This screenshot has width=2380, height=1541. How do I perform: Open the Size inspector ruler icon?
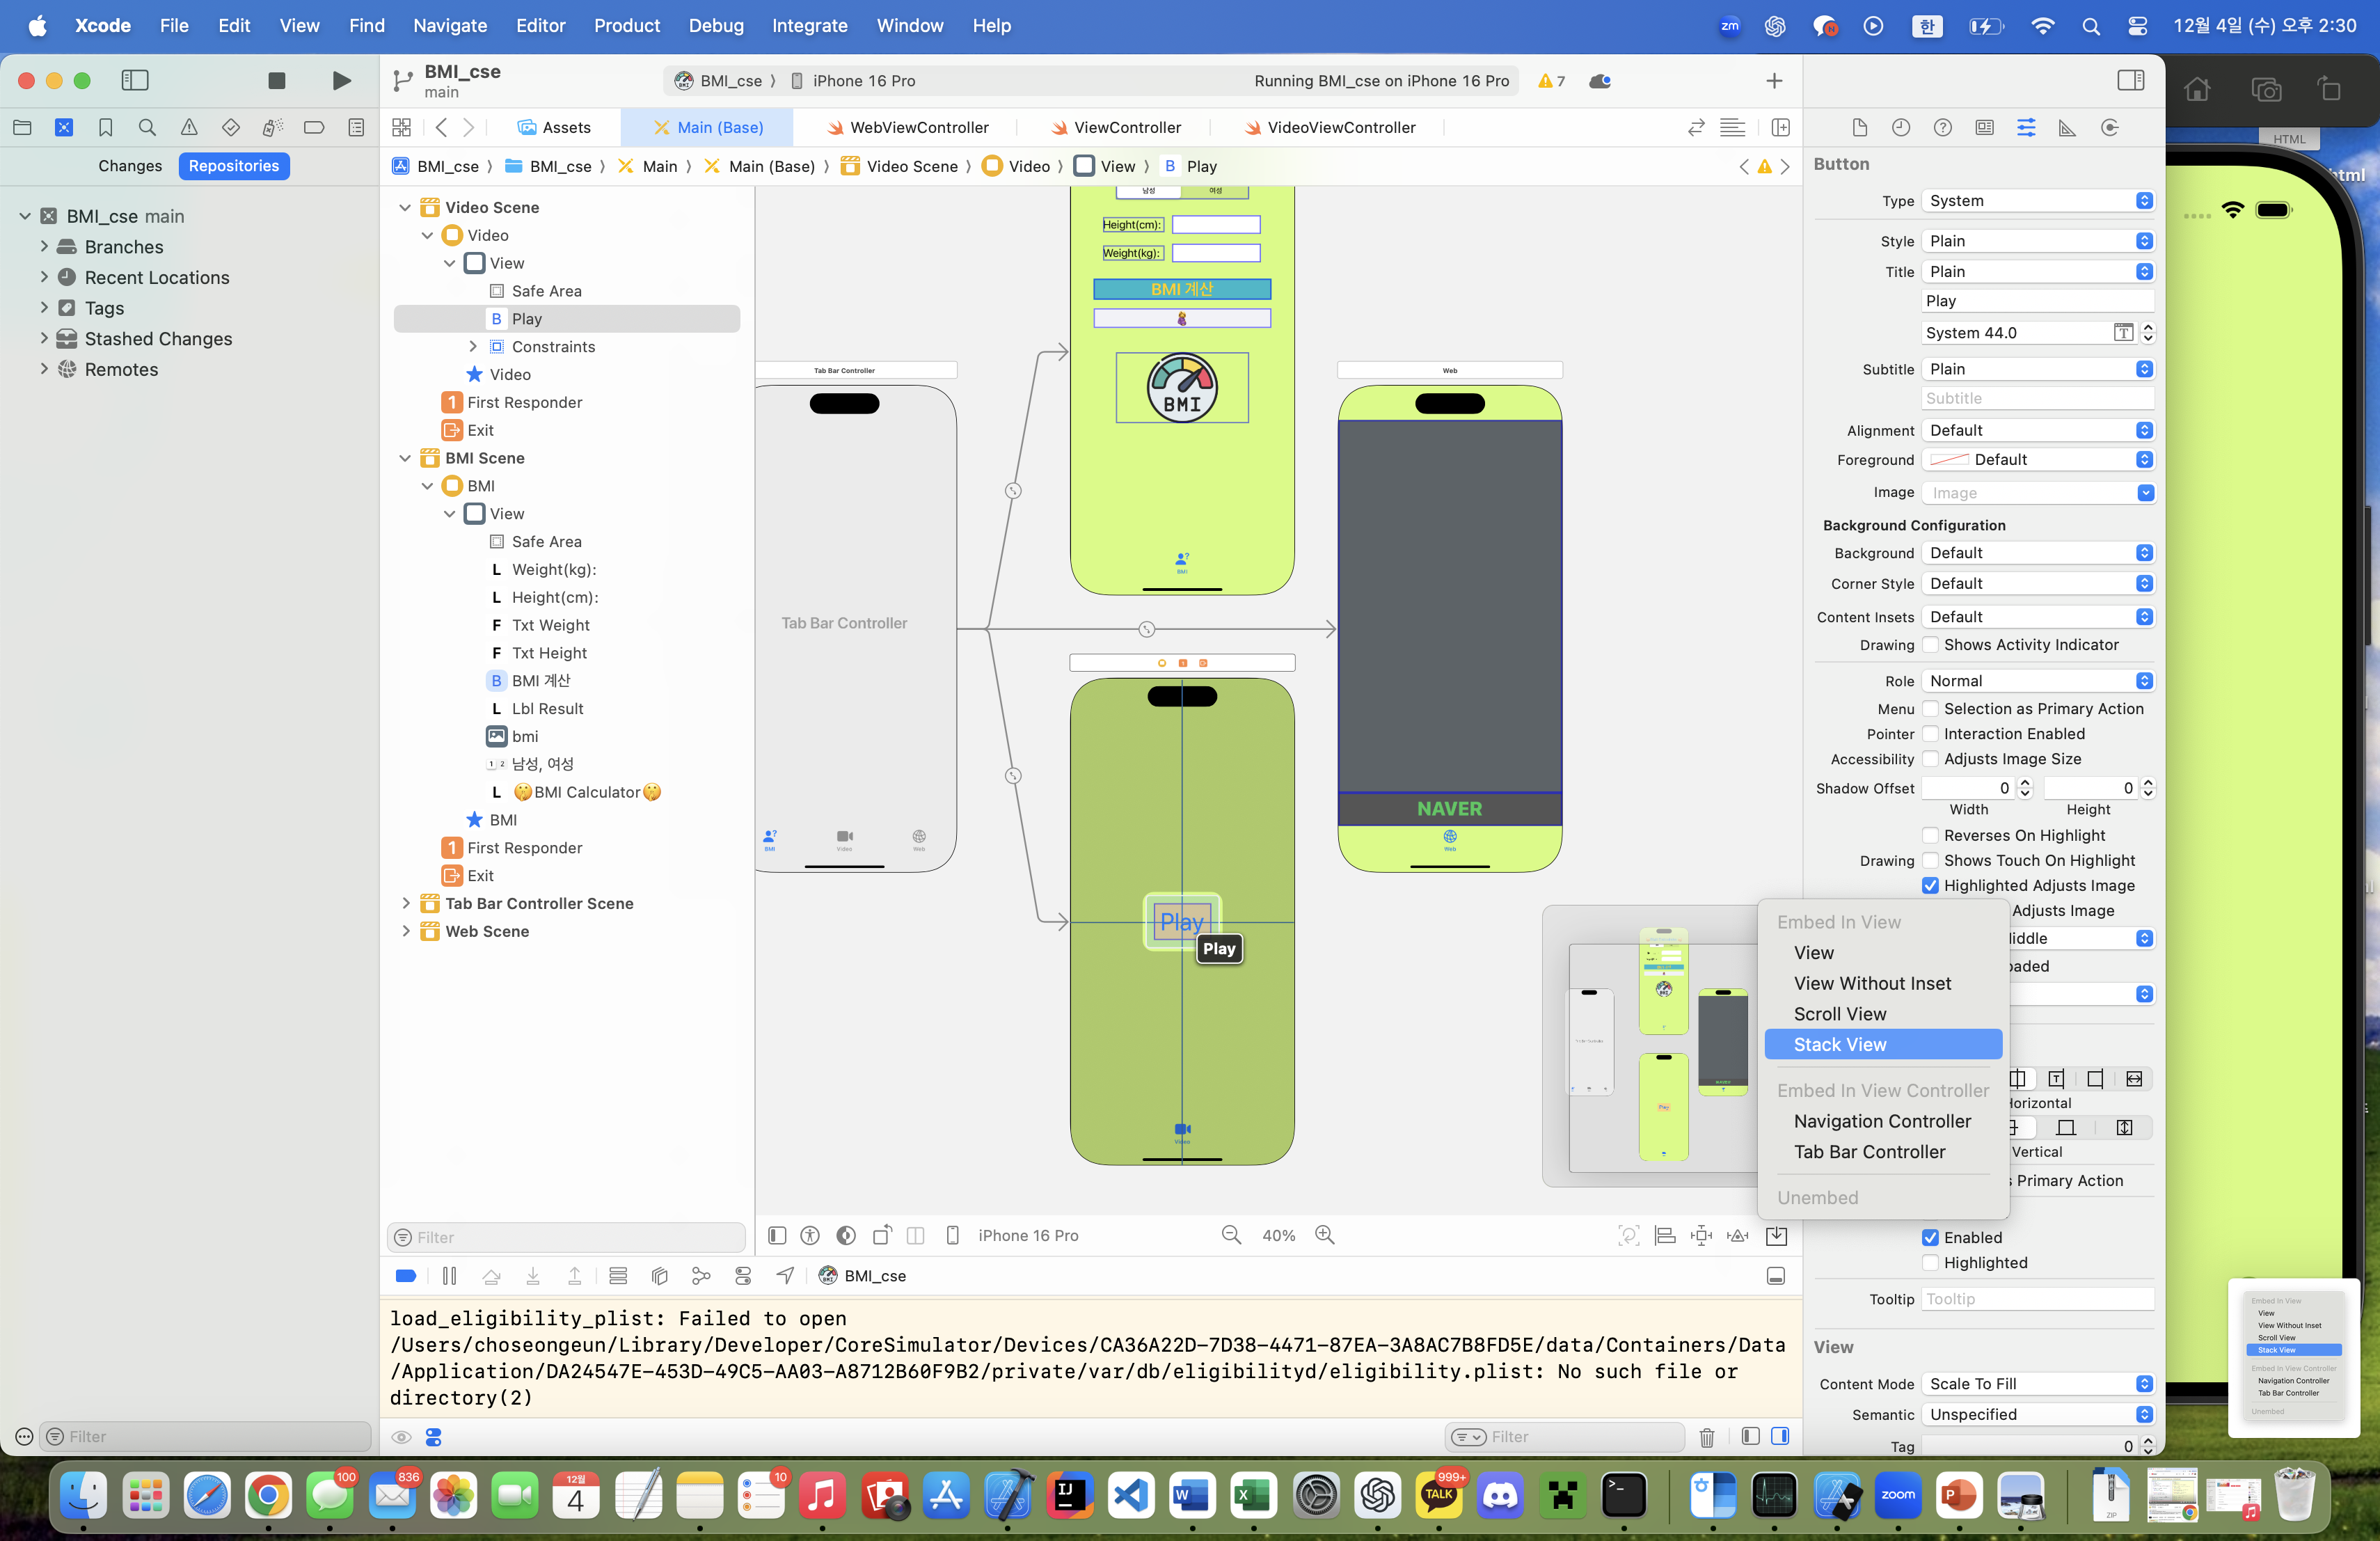(2067, 127)
